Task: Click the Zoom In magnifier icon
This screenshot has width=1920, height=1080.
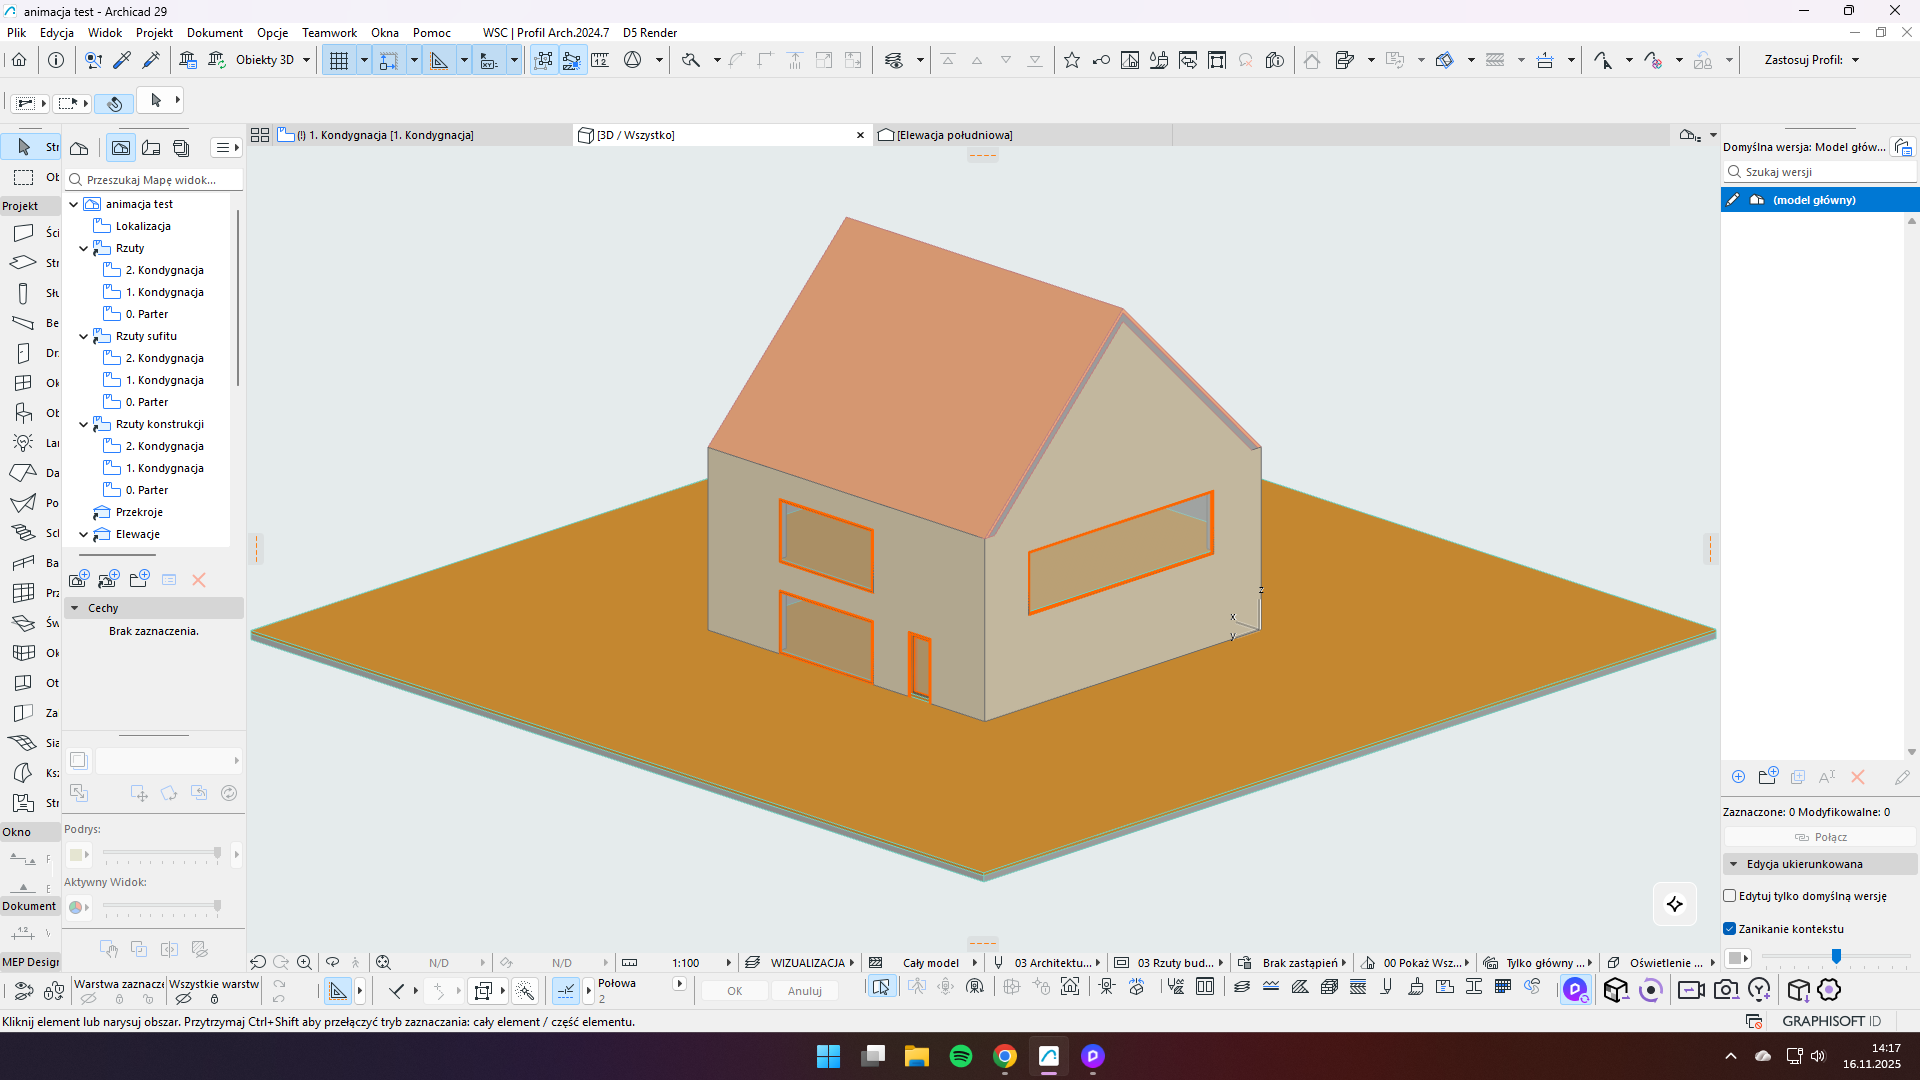Action: (305, 962)
